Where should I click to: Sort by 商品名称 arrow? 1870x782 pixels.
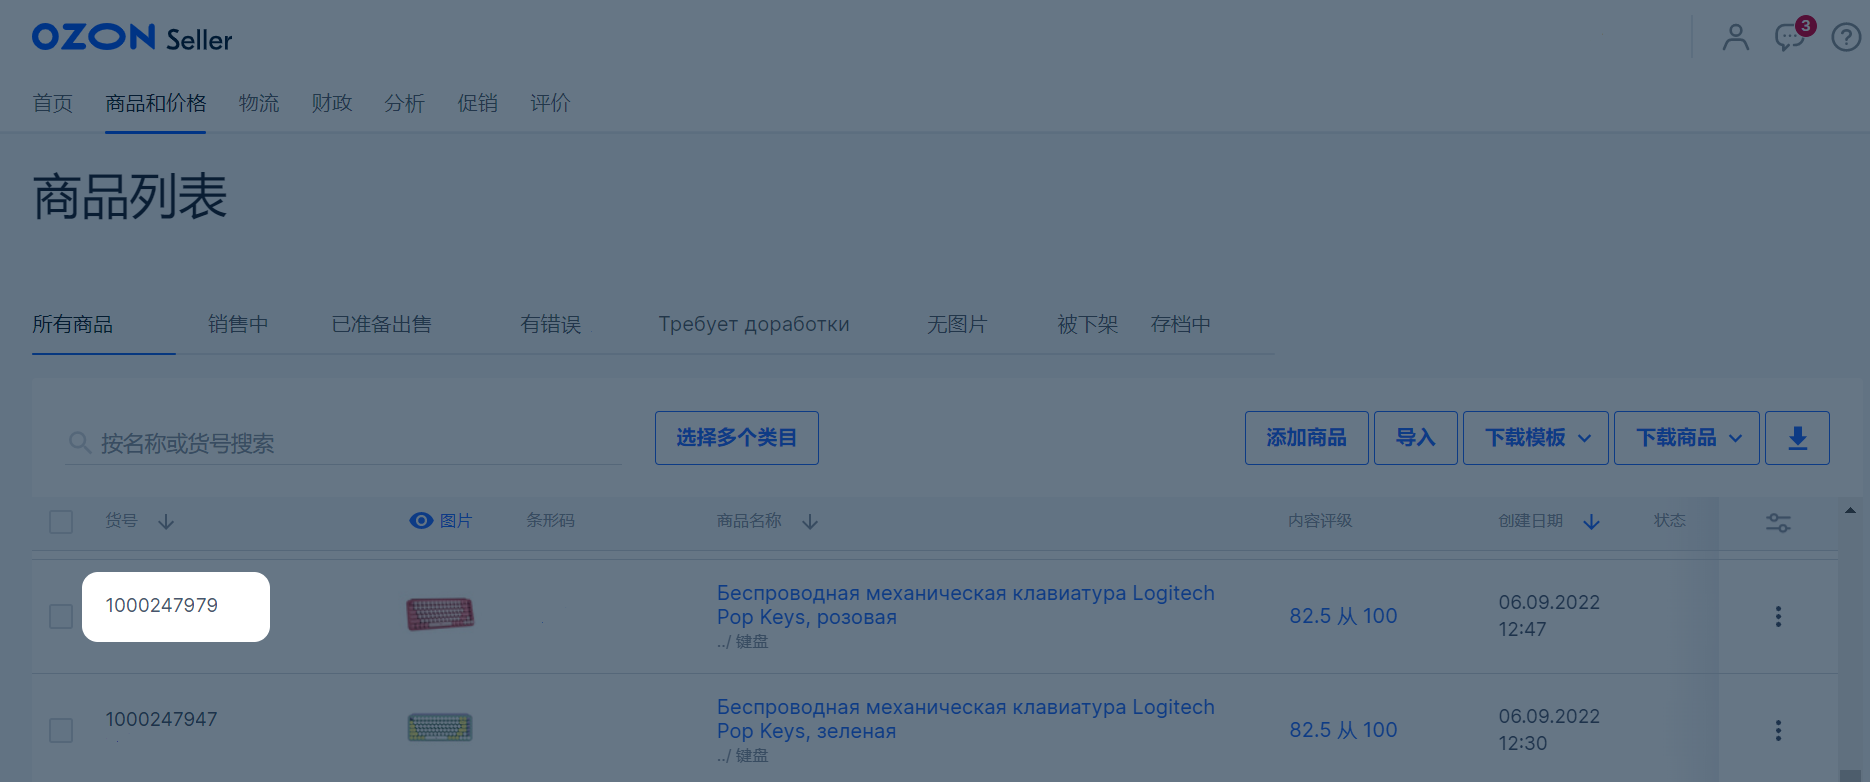coord(810,522)
